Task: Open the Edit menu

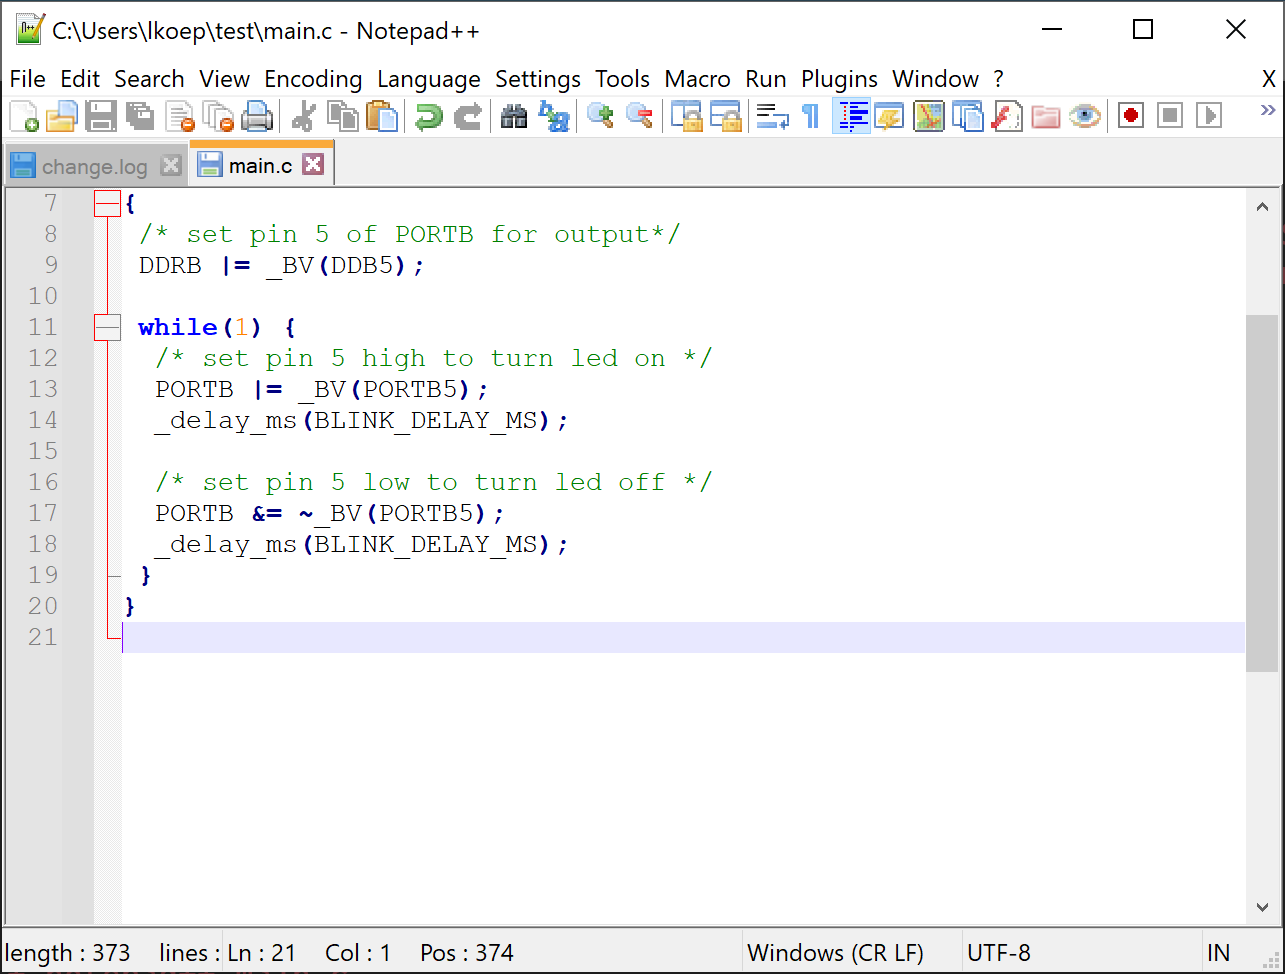Action: point(80,79)
